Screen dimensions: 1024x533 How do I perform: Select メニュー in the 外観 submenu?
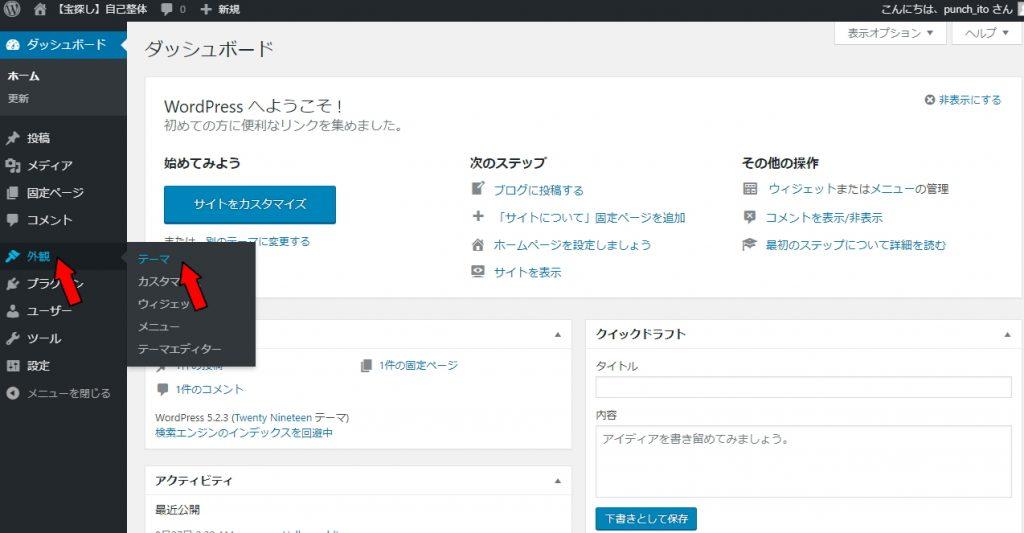(159, 327)
